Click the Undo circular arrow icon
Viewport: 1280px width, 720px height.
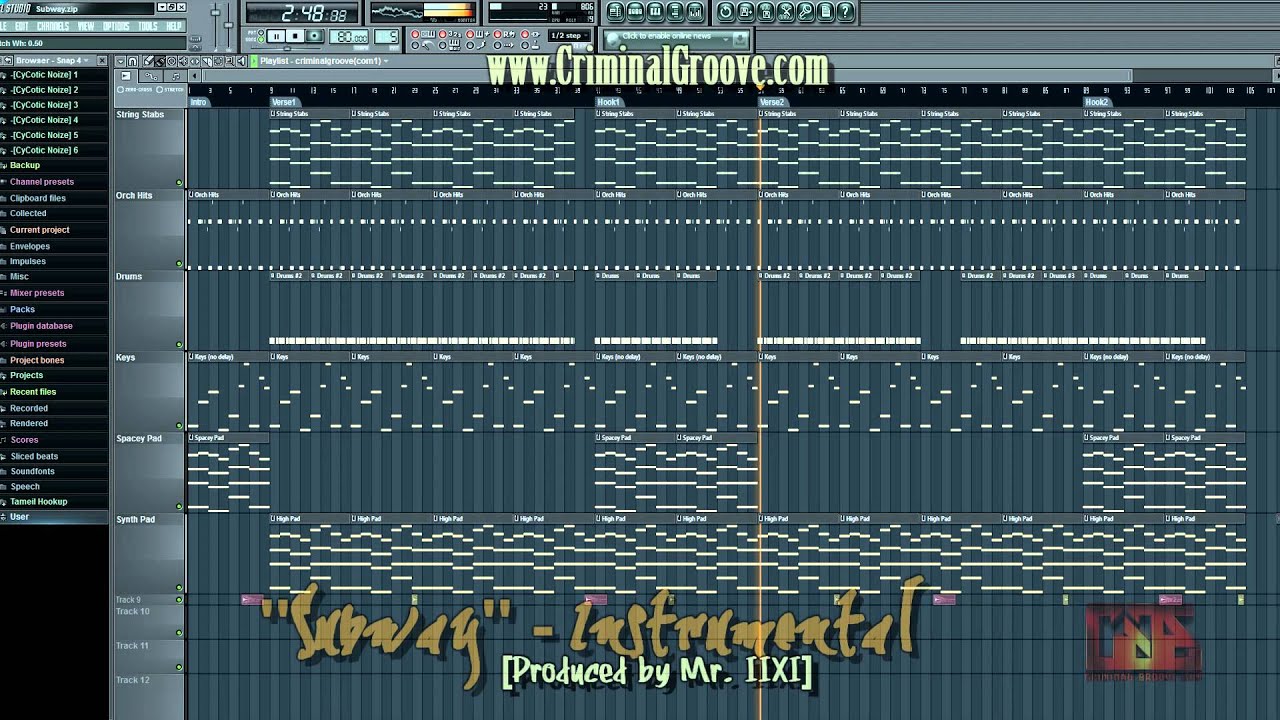click(726, 12)
